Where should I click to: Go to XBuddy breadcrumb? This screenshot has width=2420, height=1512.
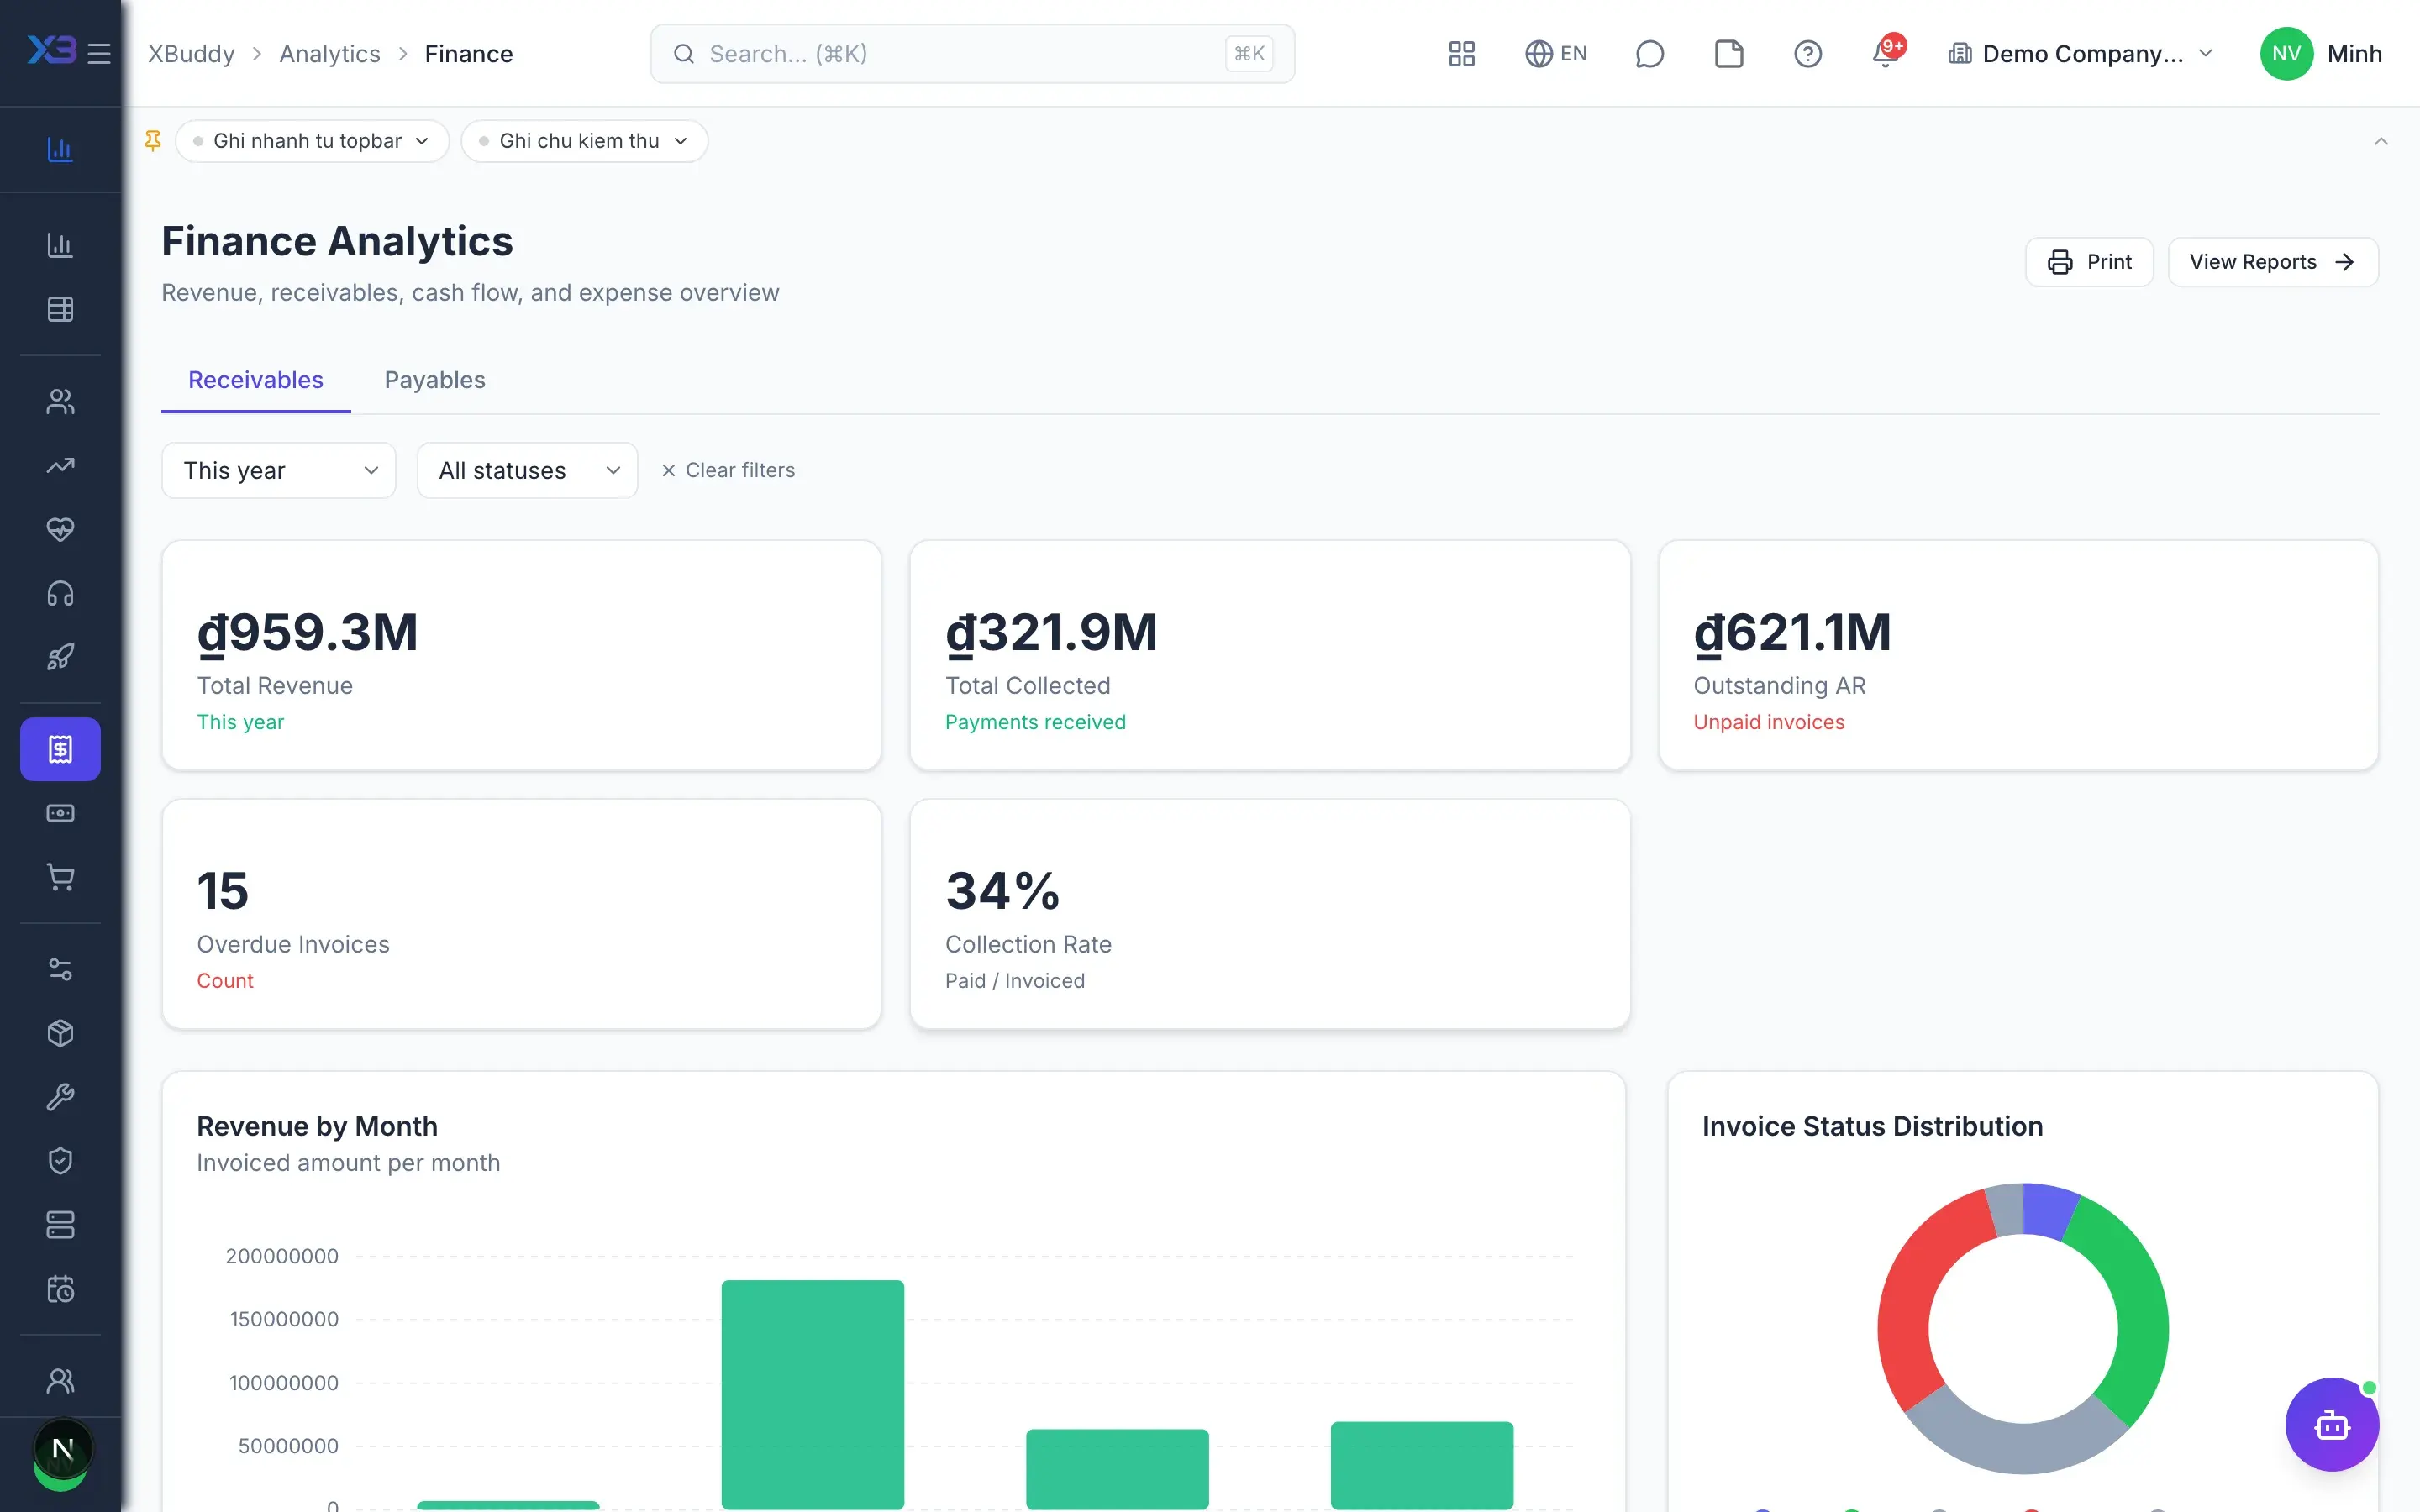191,53
